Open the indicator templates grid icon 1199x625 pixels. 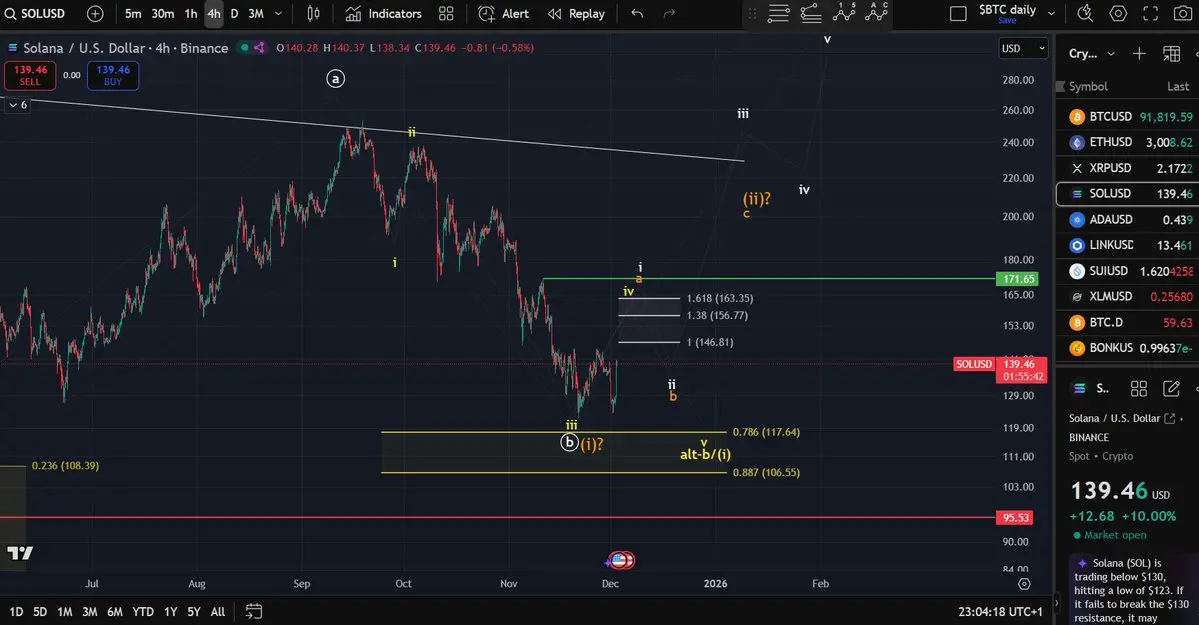(446, 14)
